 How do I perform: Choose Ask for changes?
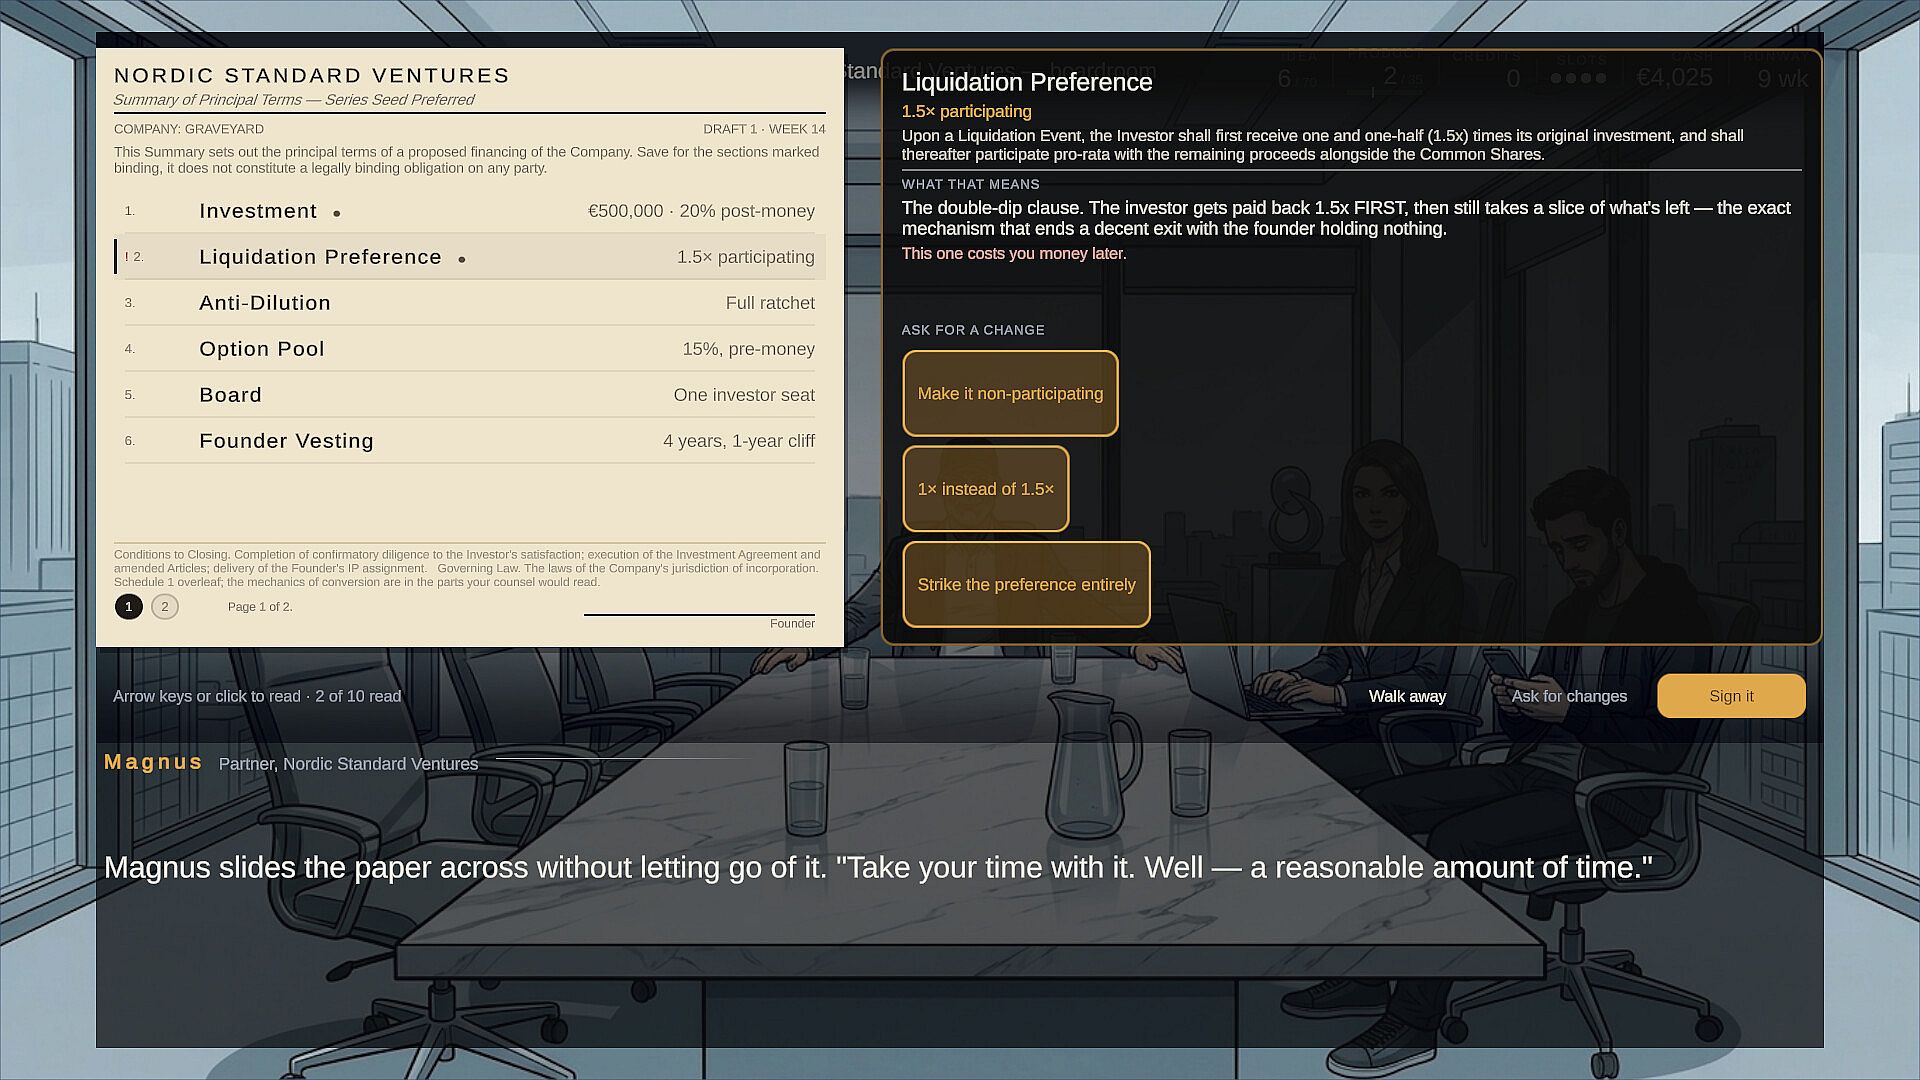click(x=1569, y=696)
